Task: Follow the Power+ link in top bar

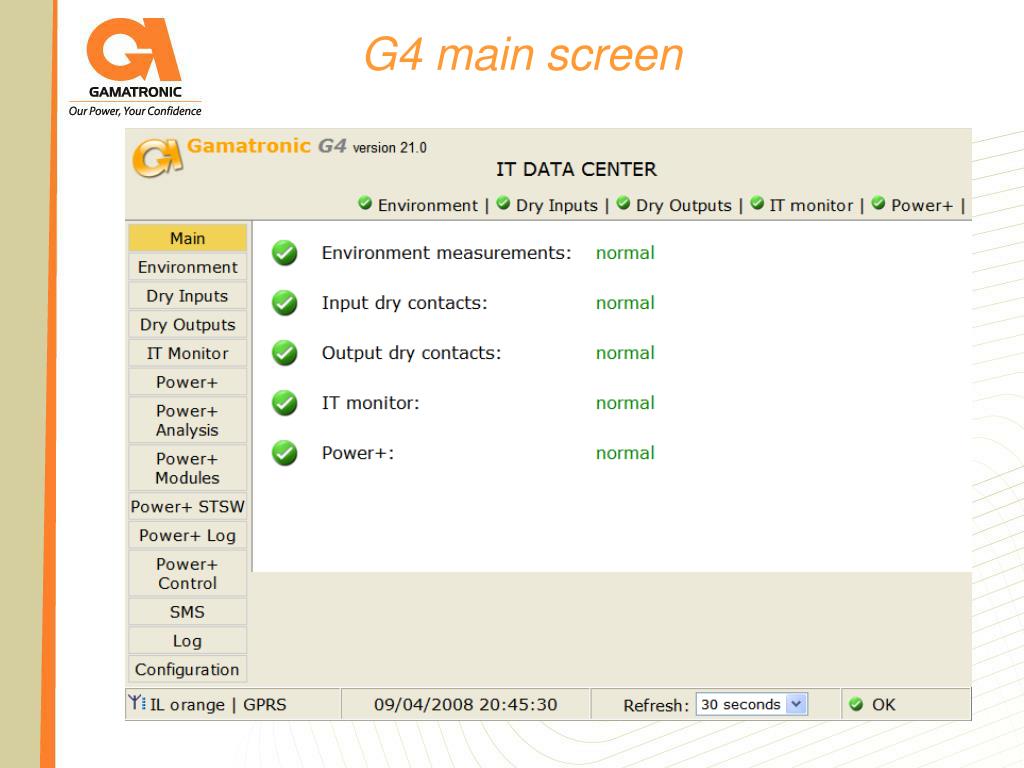Action: pos(922,205)
